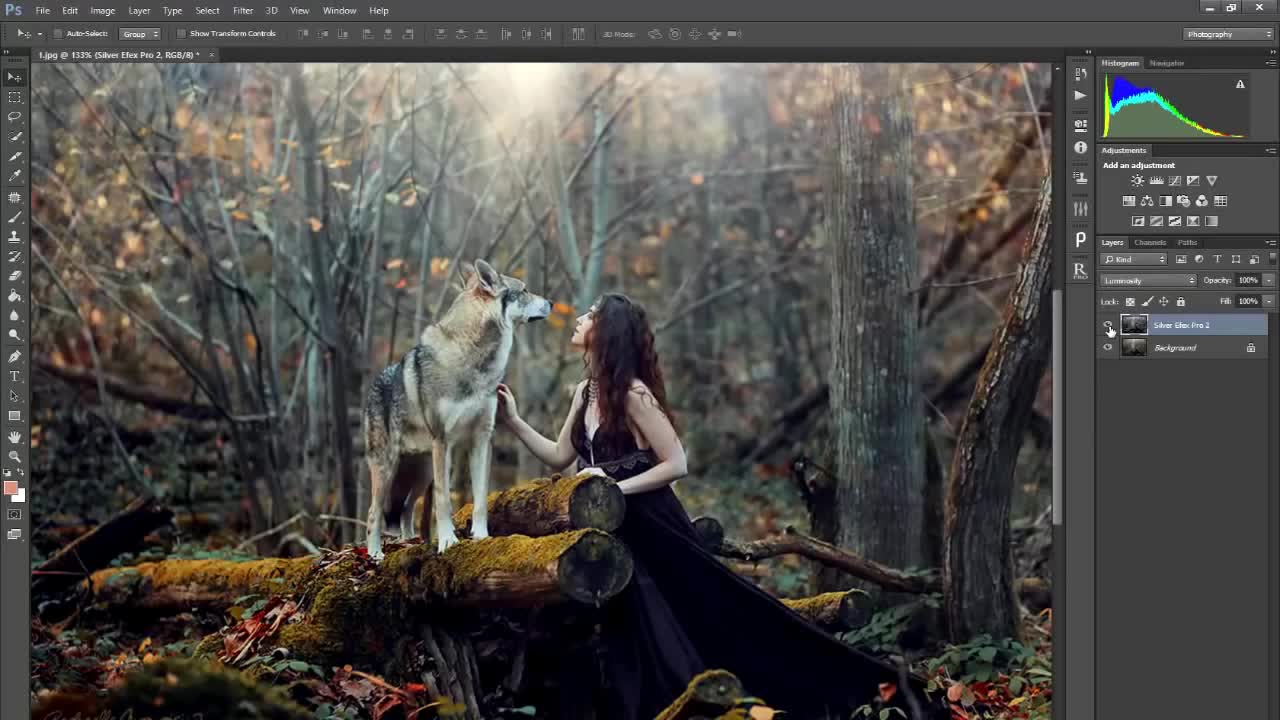Click the foreground color swatch
This screenshot has height=720, width=1280.
10,488
